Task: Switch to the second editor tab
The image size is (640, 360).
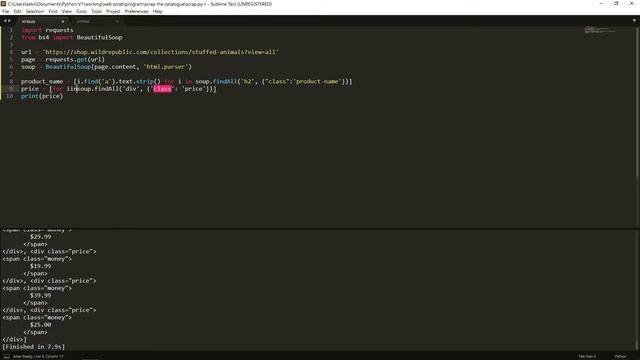Action: click(x=96, y=21)
